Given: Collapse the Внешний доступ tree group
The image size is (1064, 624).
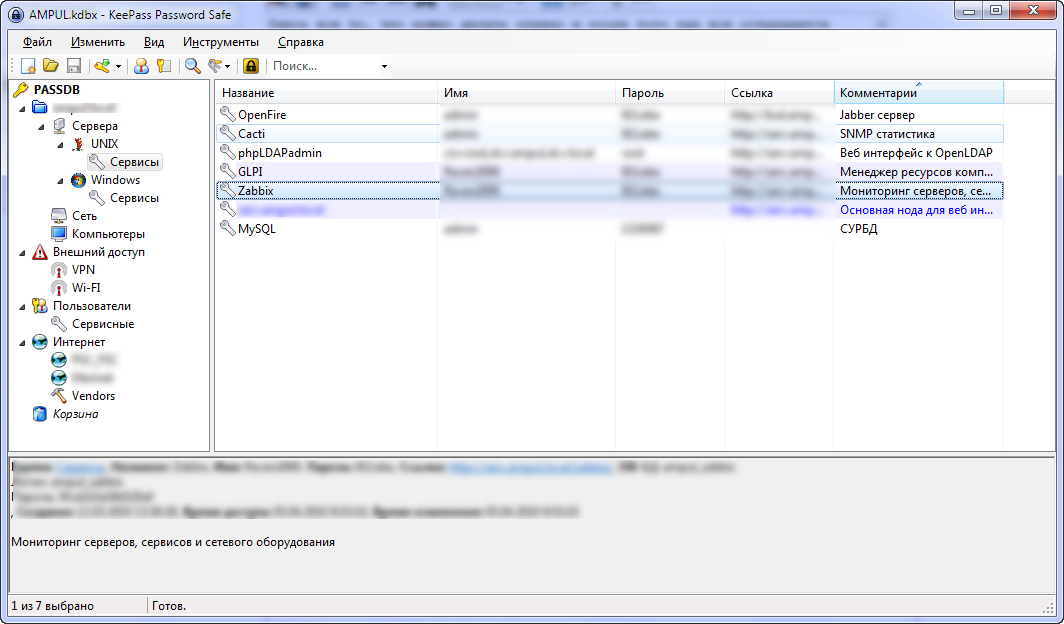Looking at the screenshot, I should pos(23,252).
